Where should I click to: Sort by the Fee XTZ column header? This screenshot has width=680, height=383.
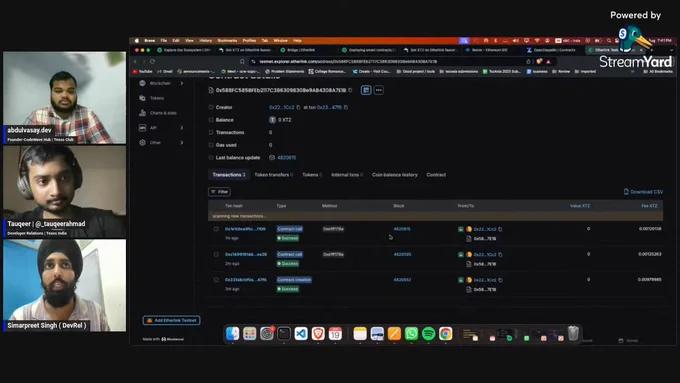click(649, 206)
